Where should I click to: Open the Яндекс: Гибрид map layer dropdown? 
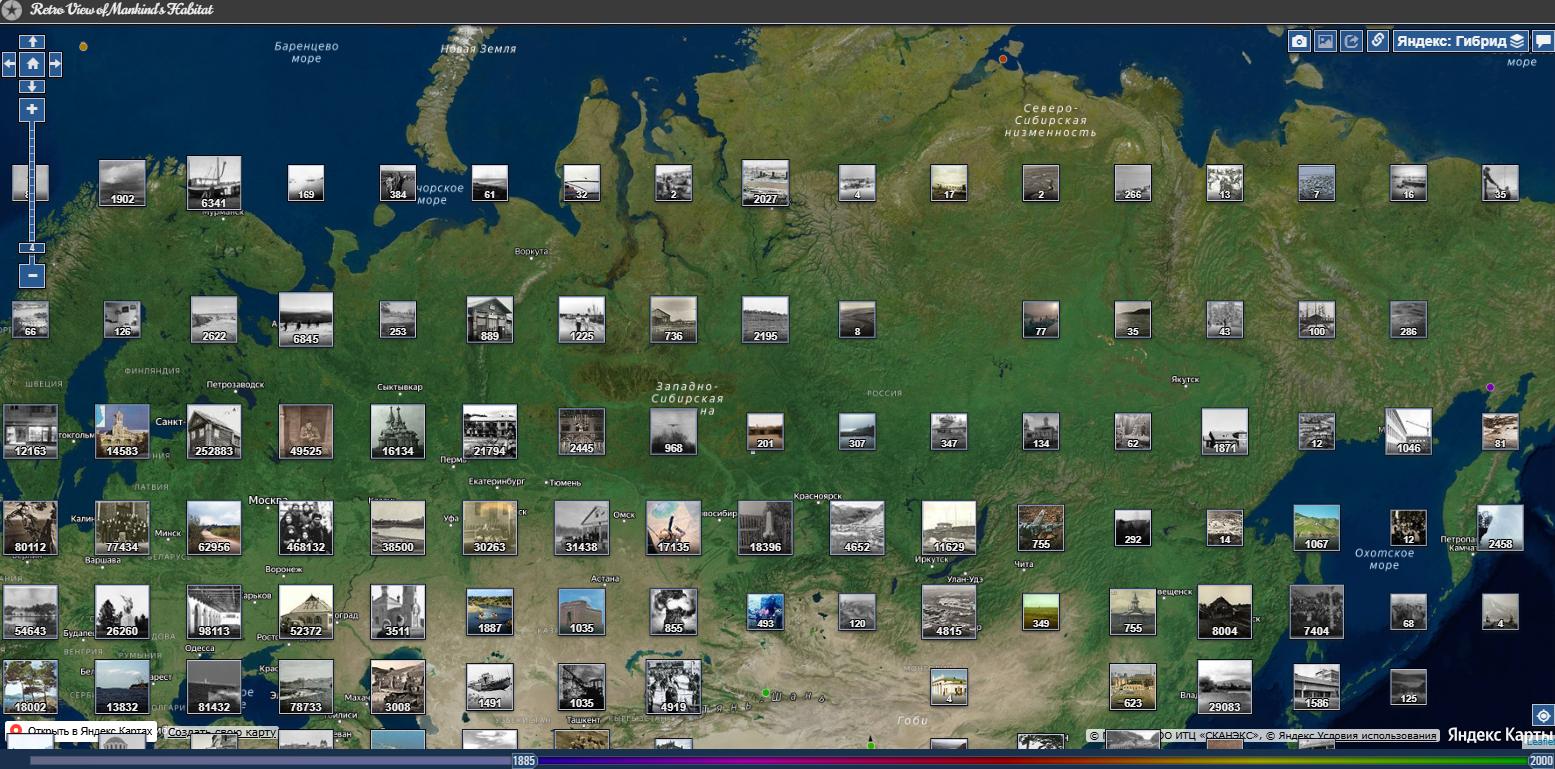(x=1460, y=41)
